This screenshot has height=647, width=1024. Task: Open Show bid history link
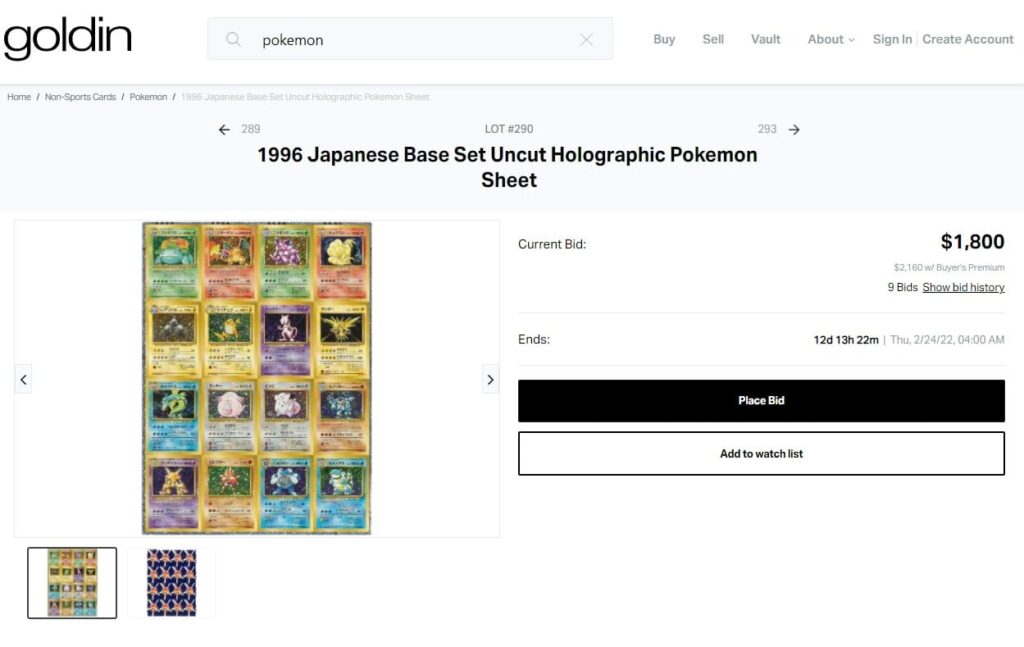pyautogui.click(x=963, y=287)
